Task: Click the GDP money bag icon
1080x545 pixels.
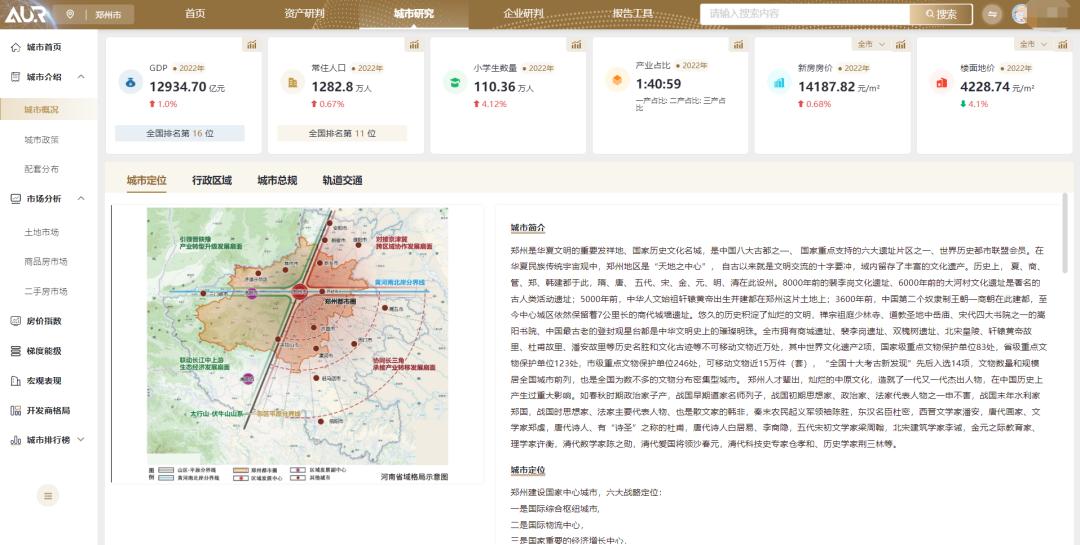Action: coord(131,82)
